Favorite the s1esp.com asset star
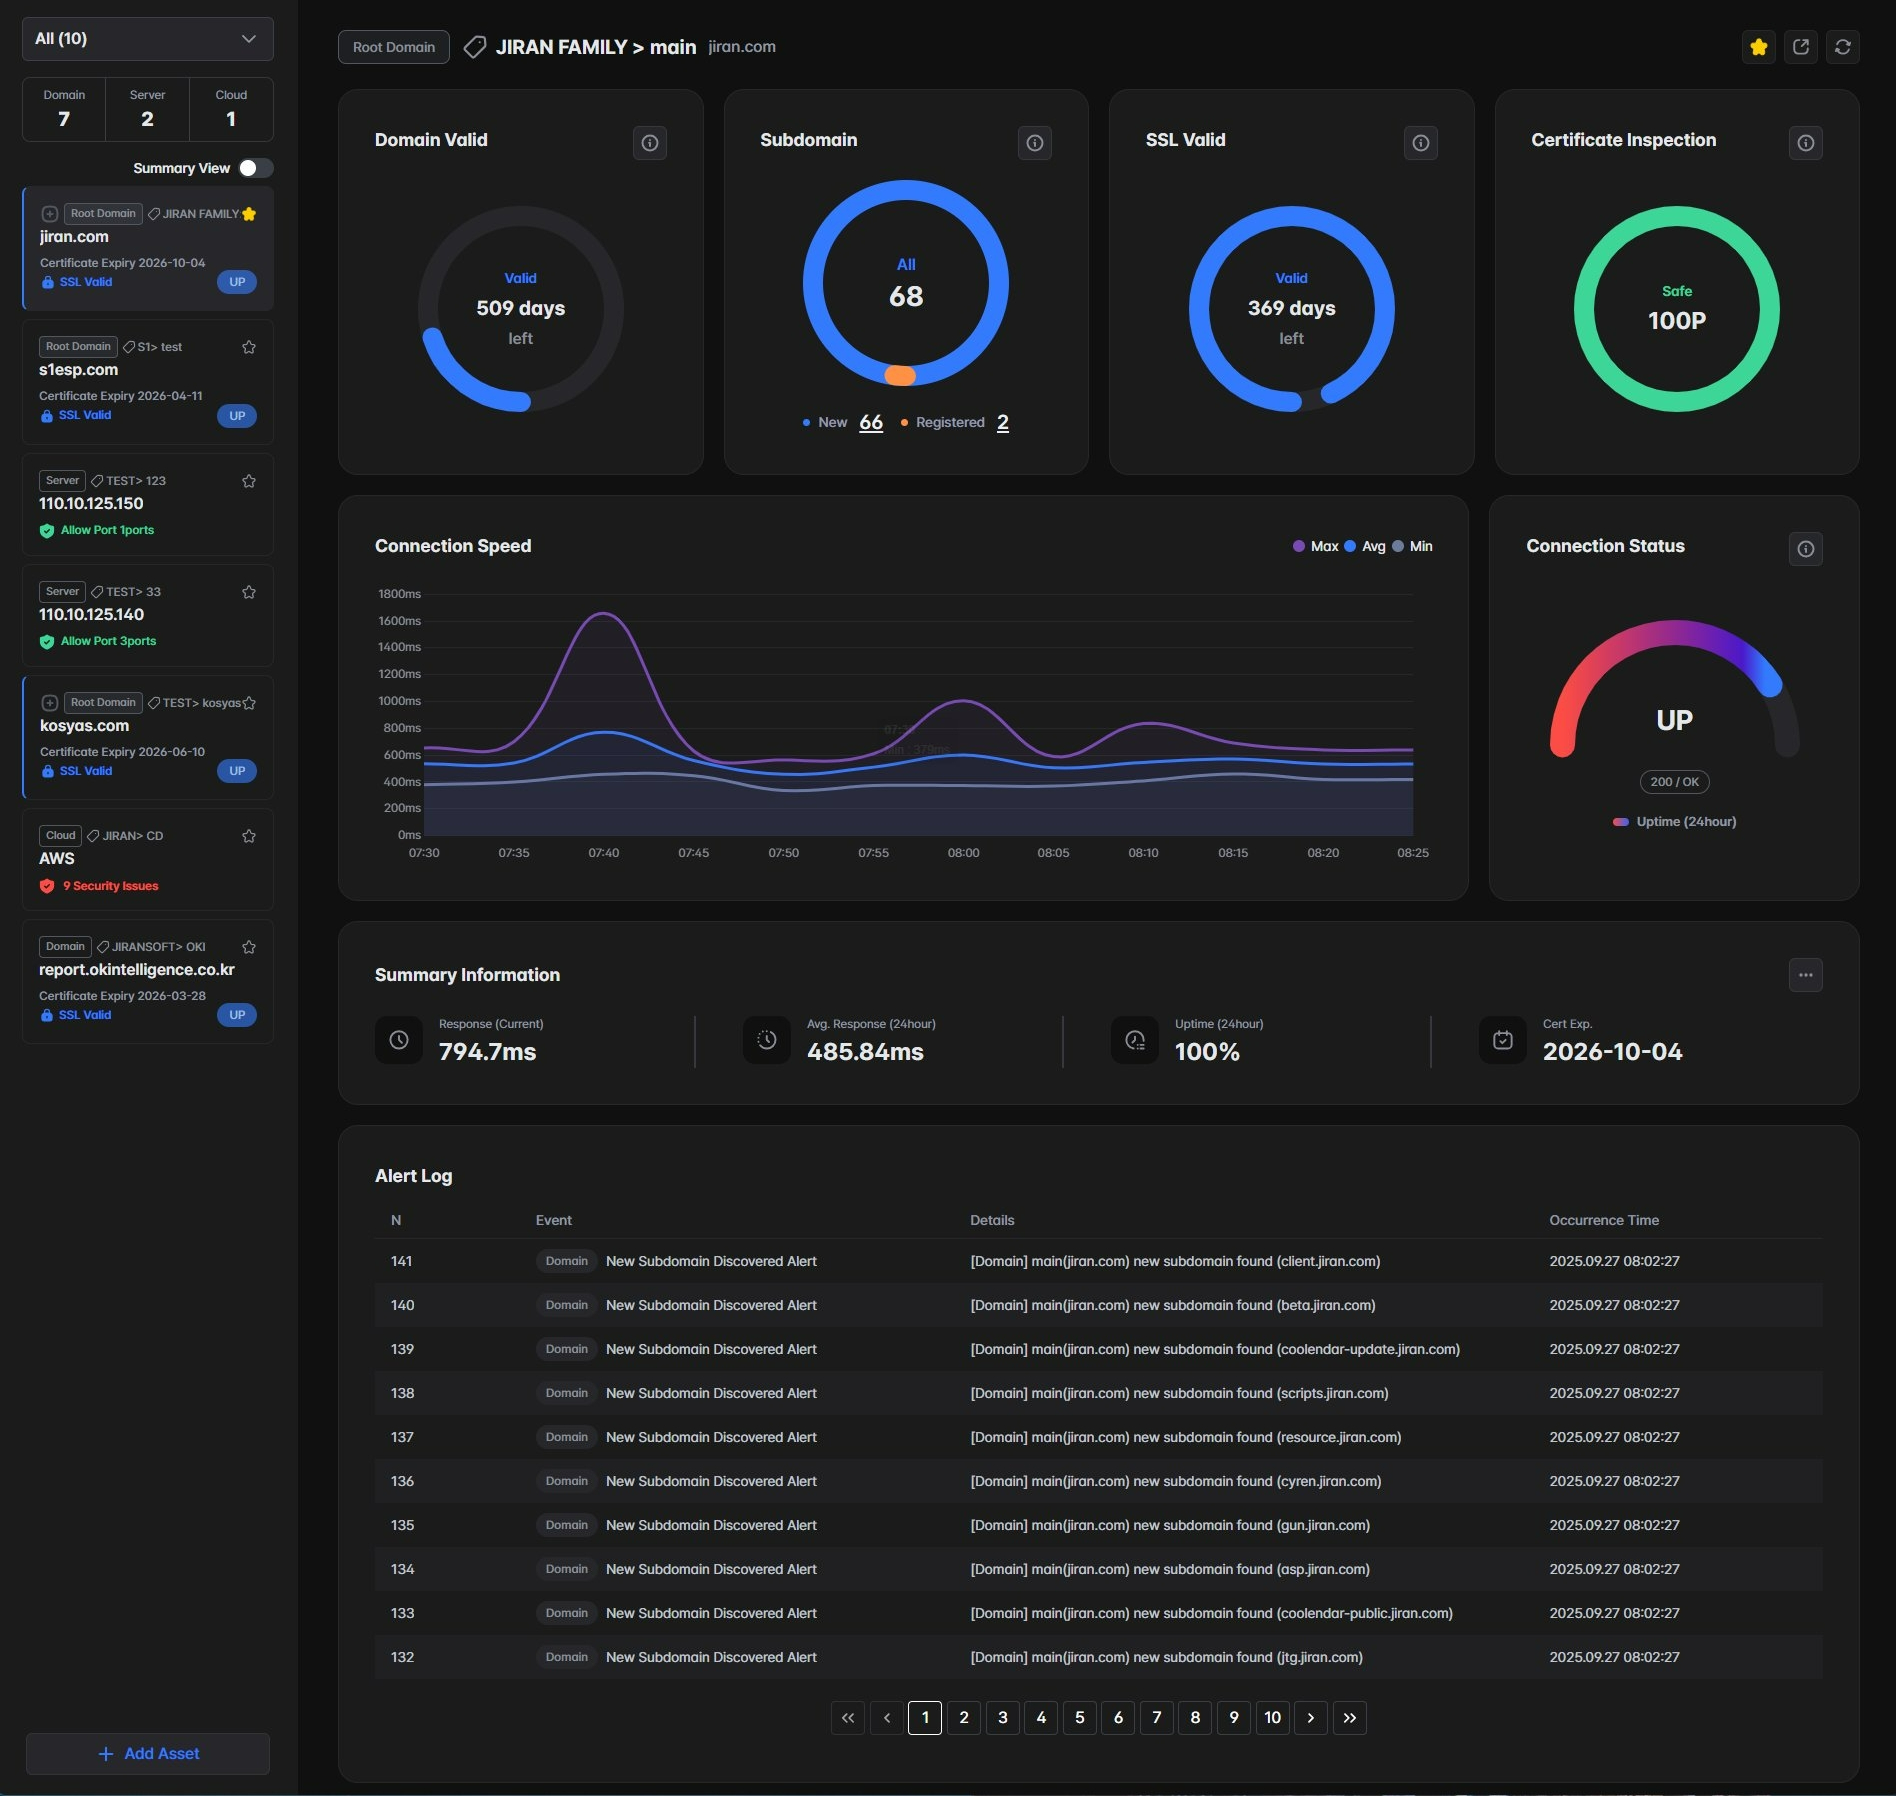Viewport: 1896px width, 1796px height. coord(249,347)
